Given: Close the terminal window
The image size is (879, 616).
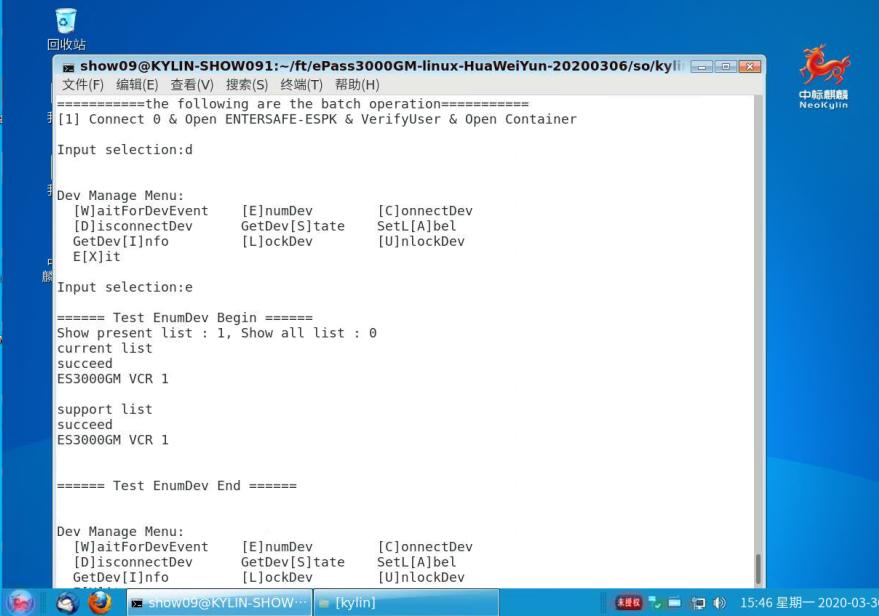Looking at the screenshot, I should 750,67.
